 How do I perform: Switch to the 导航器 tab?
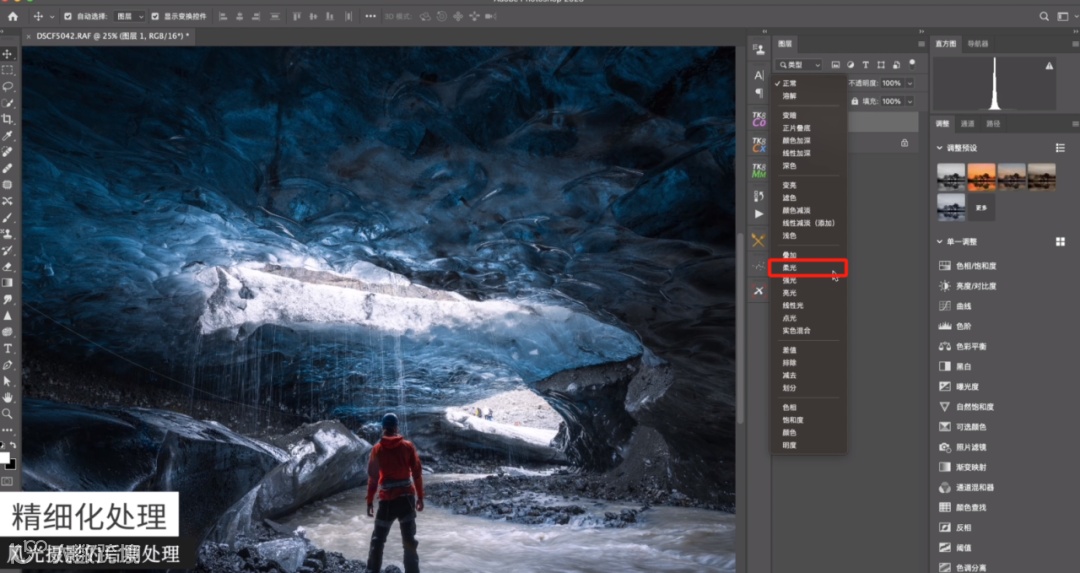click(x=977, y=44)
